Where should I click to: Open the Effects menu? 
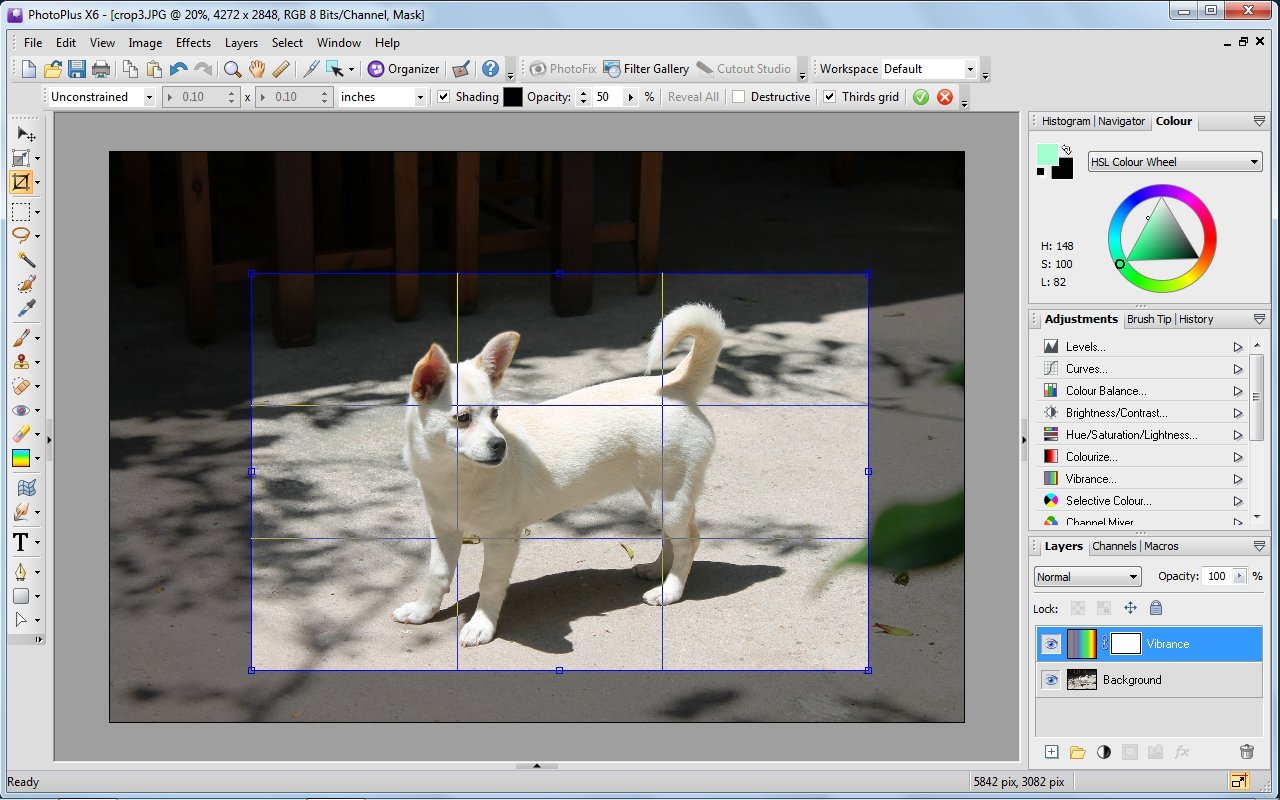(x=193, y=43)
